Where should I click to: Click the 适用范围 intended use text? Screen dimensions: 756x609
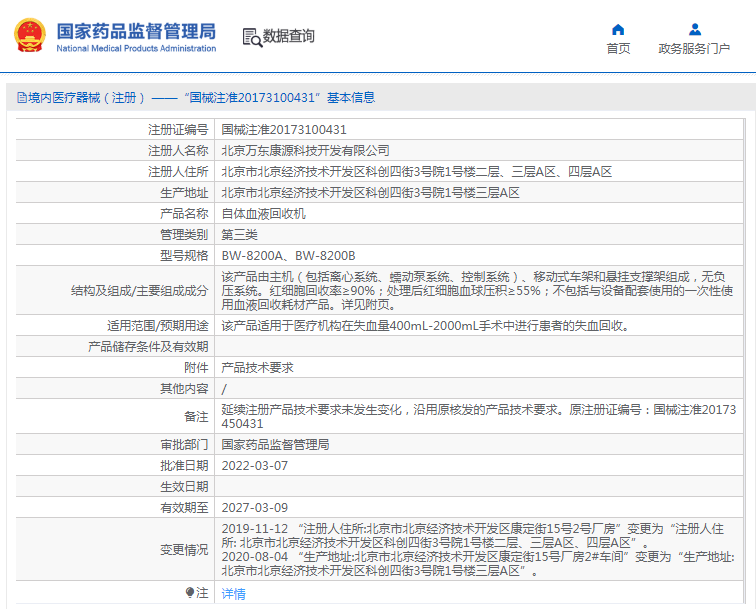click(426, 326)
